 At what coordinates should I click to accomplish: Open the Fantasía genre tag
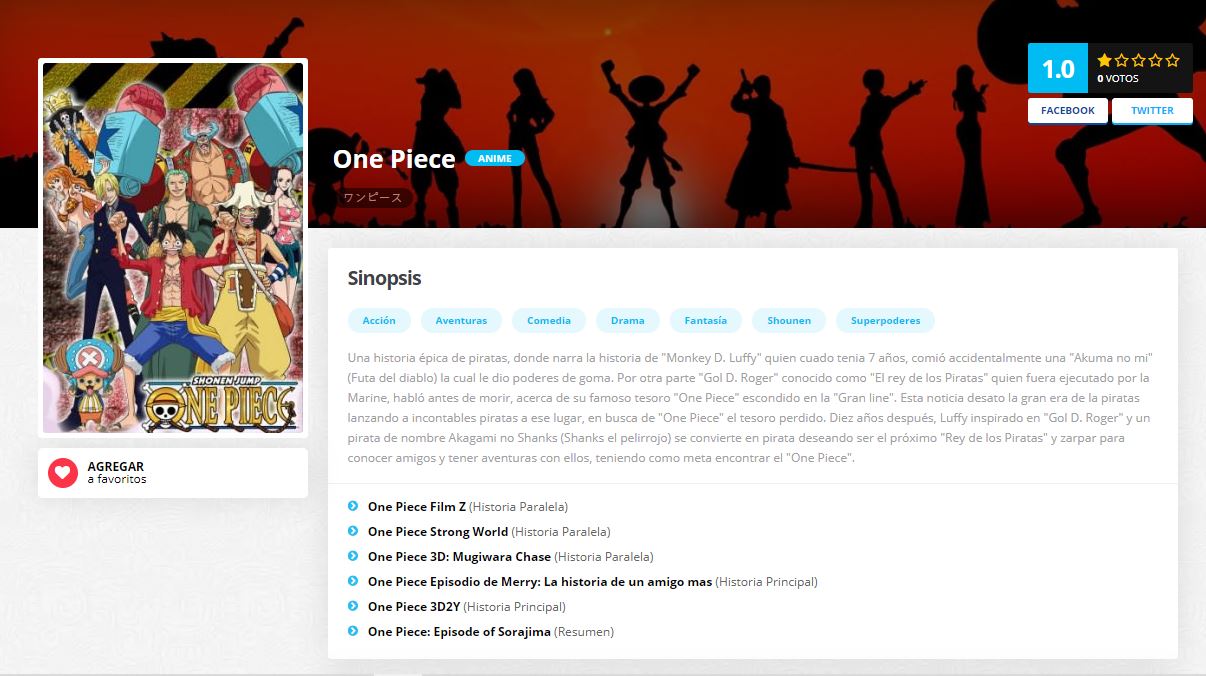click(706, 320)
